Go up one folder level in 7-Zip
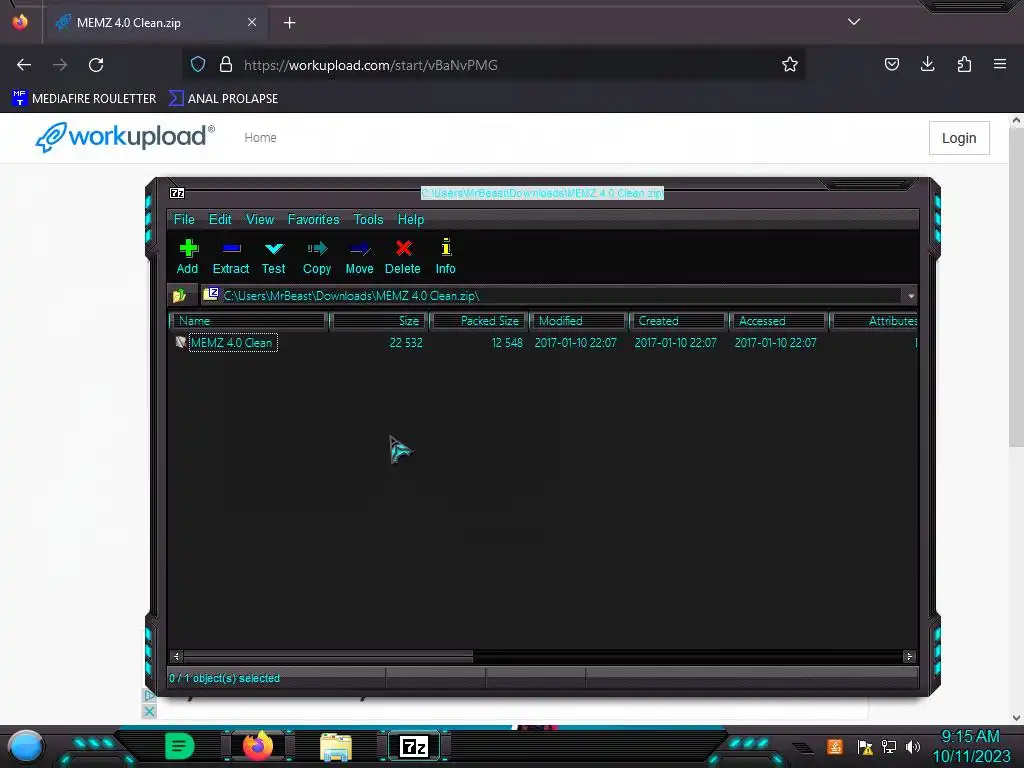 click(180, 296)
